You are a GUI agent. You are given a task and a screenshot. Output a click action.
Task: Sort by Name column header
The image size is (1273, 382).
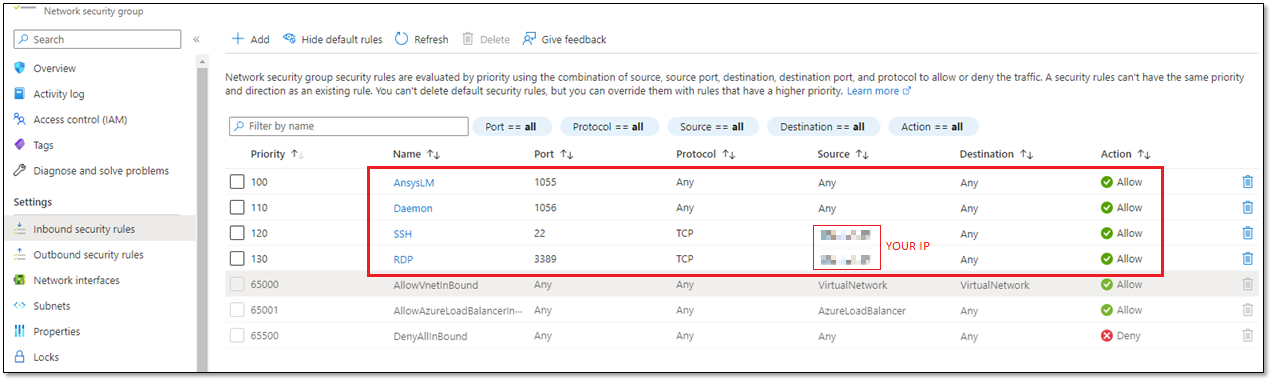tap(417, 154)
